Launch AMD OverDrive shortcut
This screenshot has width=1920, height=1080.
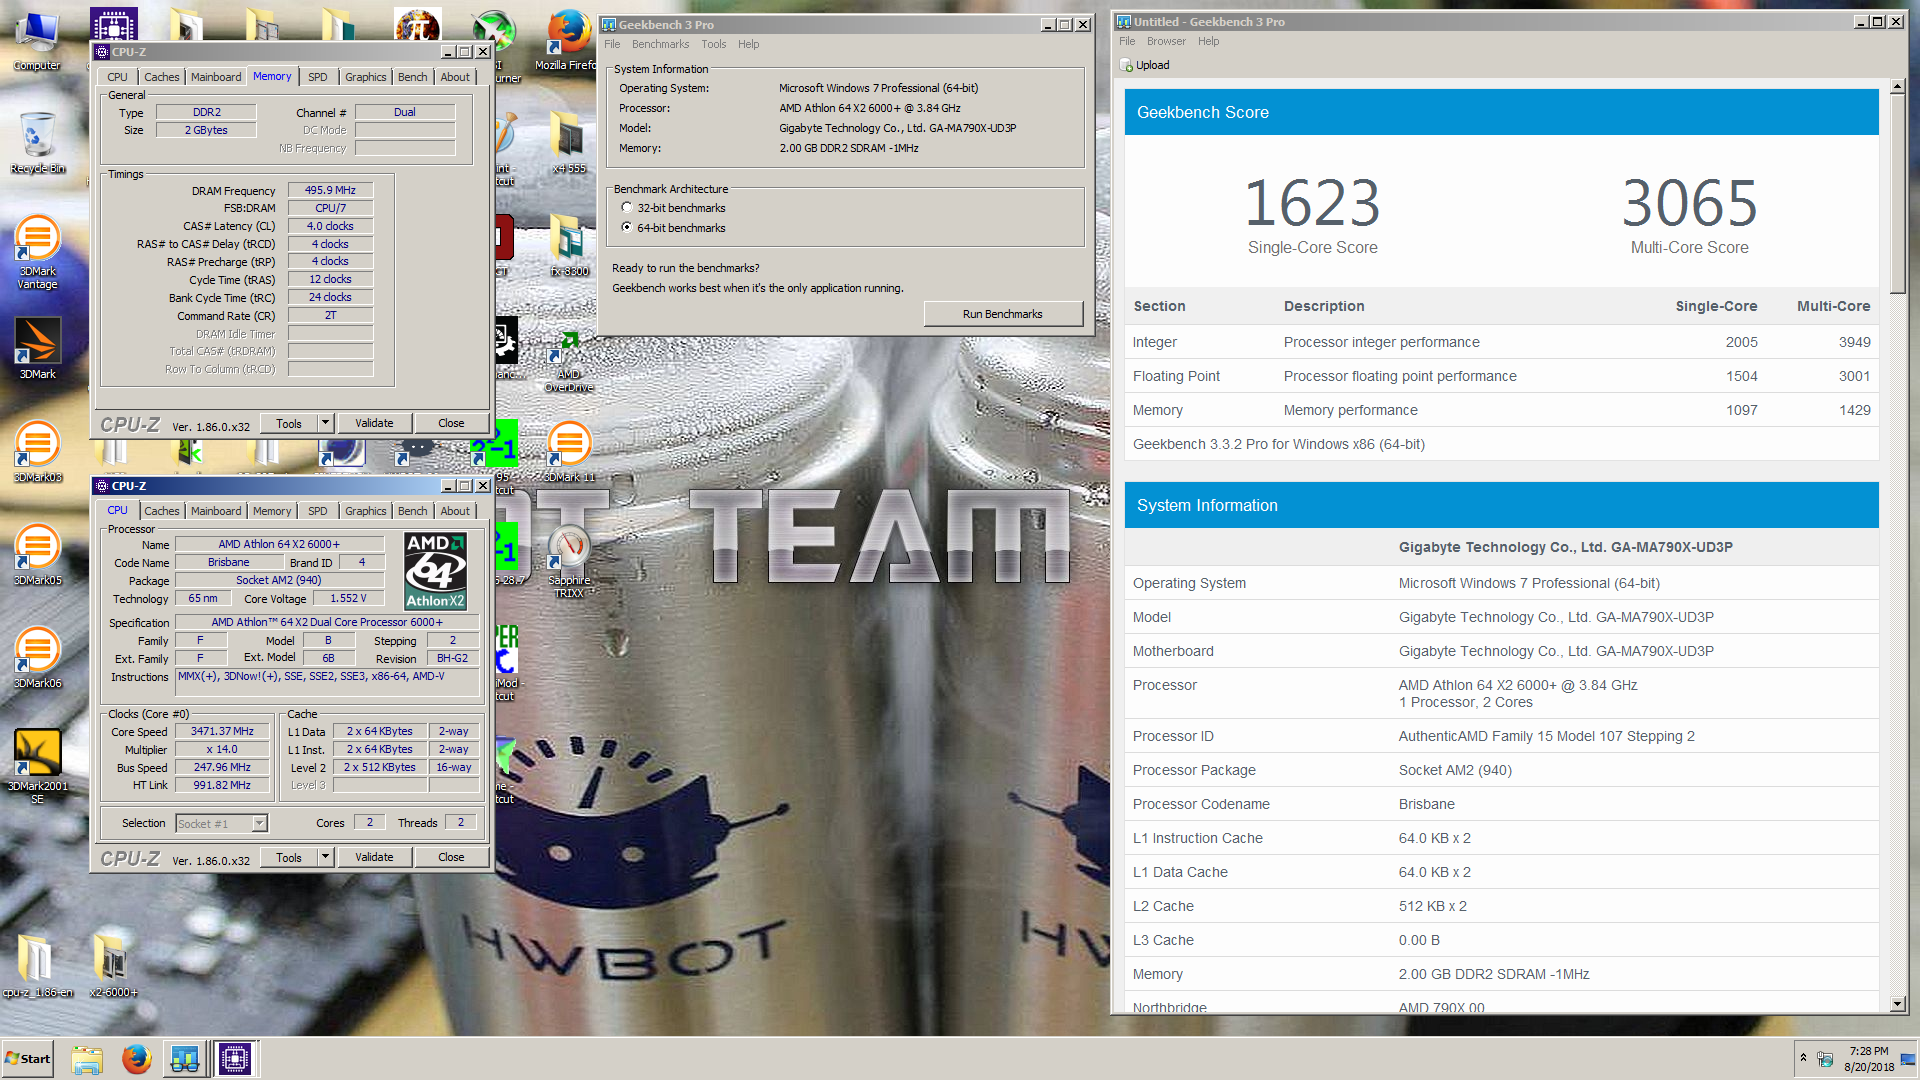569,360
